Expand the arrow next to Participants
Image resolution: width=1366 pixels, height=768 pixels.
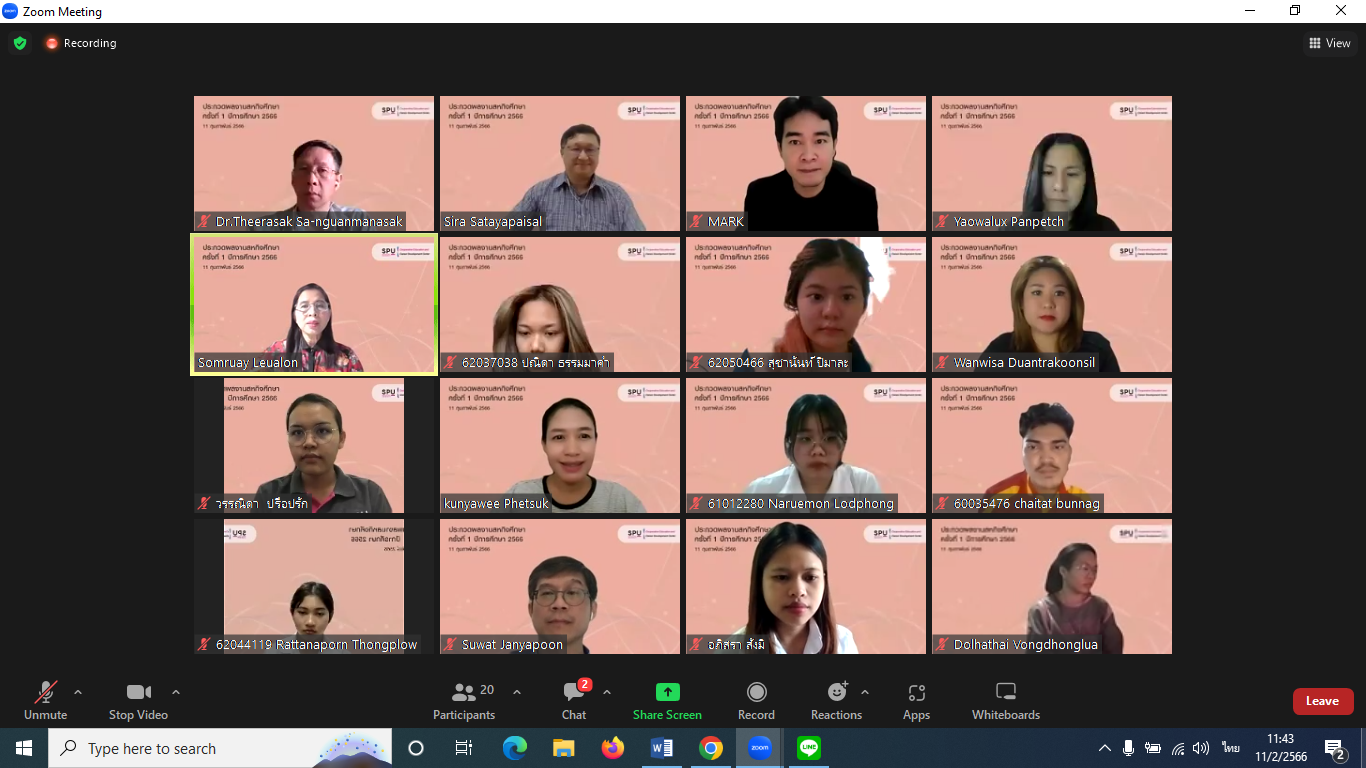pyautogui.click(x=517, y=692)
